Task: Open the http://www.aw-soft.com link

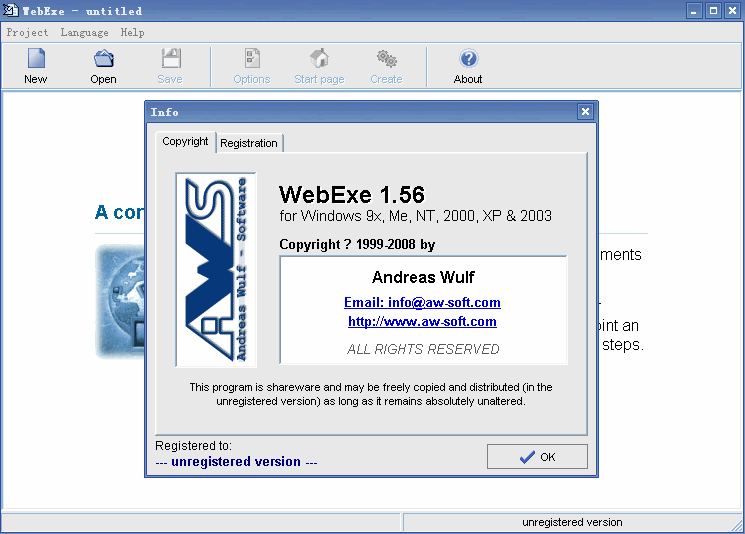Action: (x=422, y=322)
